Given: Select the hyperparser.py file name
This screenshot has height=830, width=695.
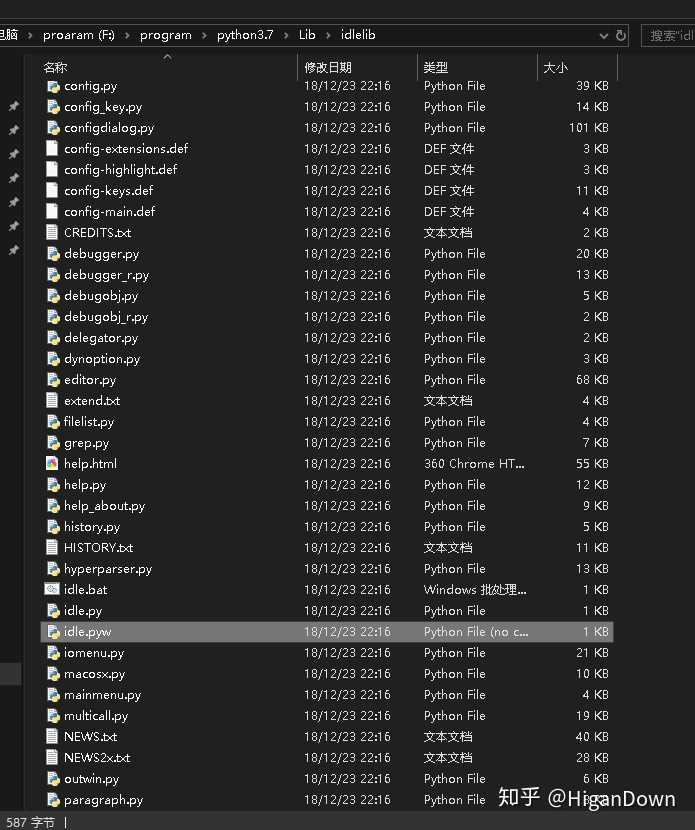Looking at the screenshot, I should pos(108,569).
